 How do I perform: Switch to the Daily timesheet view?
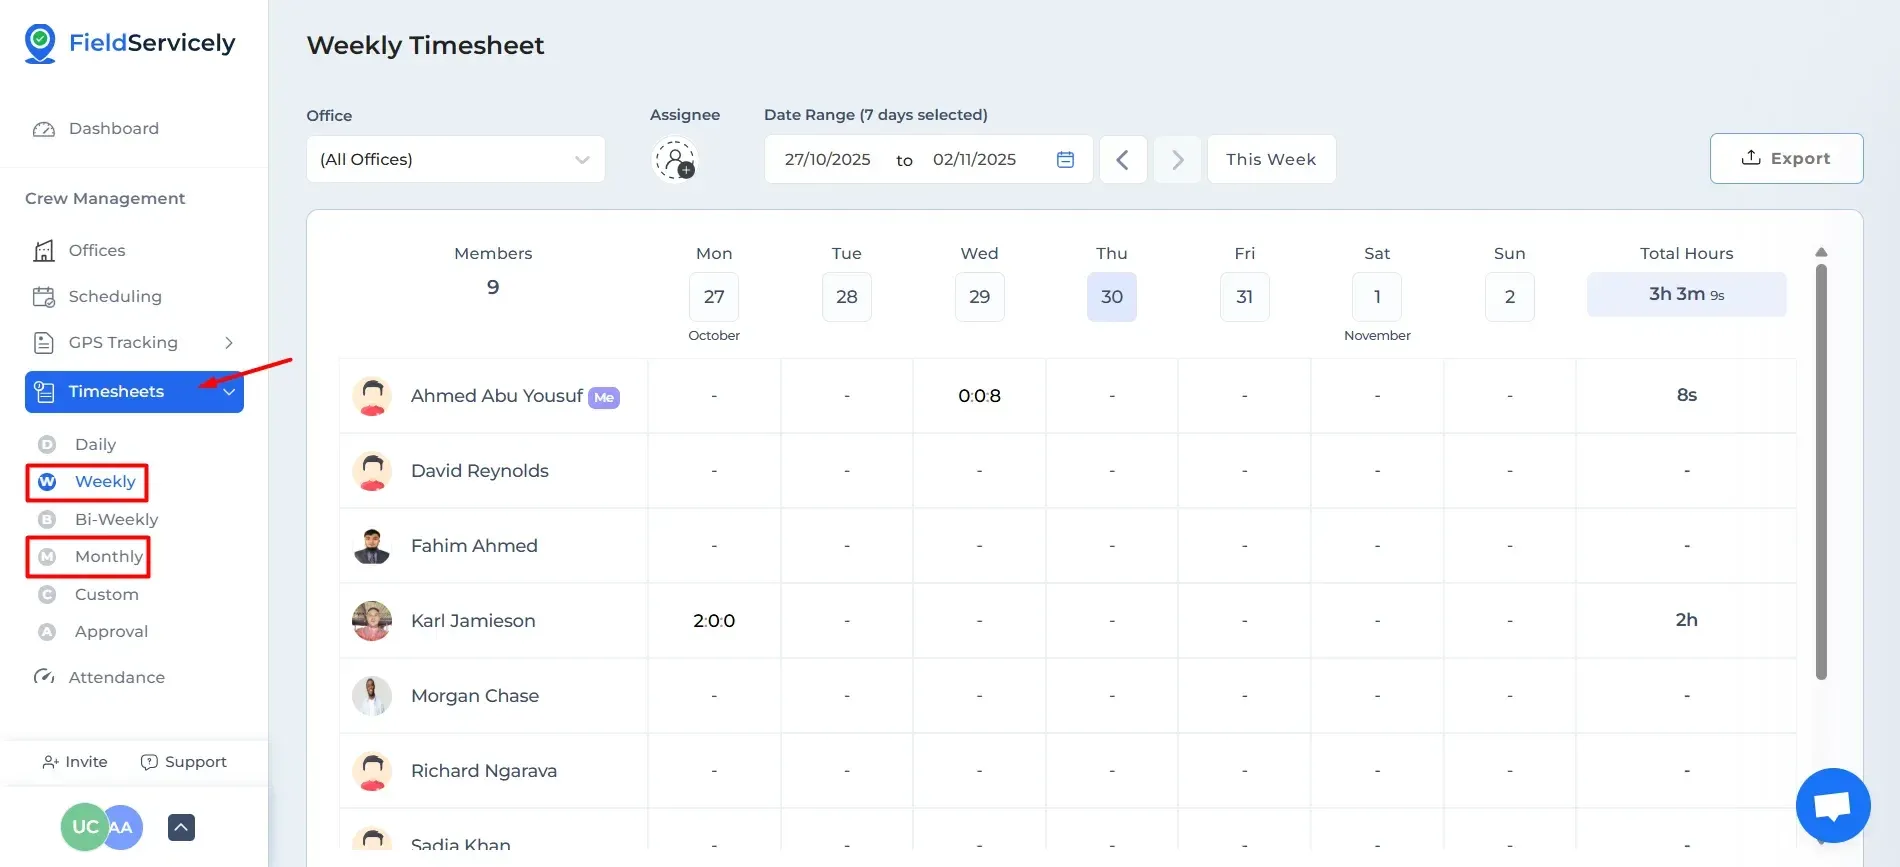[x=95, y=444]
